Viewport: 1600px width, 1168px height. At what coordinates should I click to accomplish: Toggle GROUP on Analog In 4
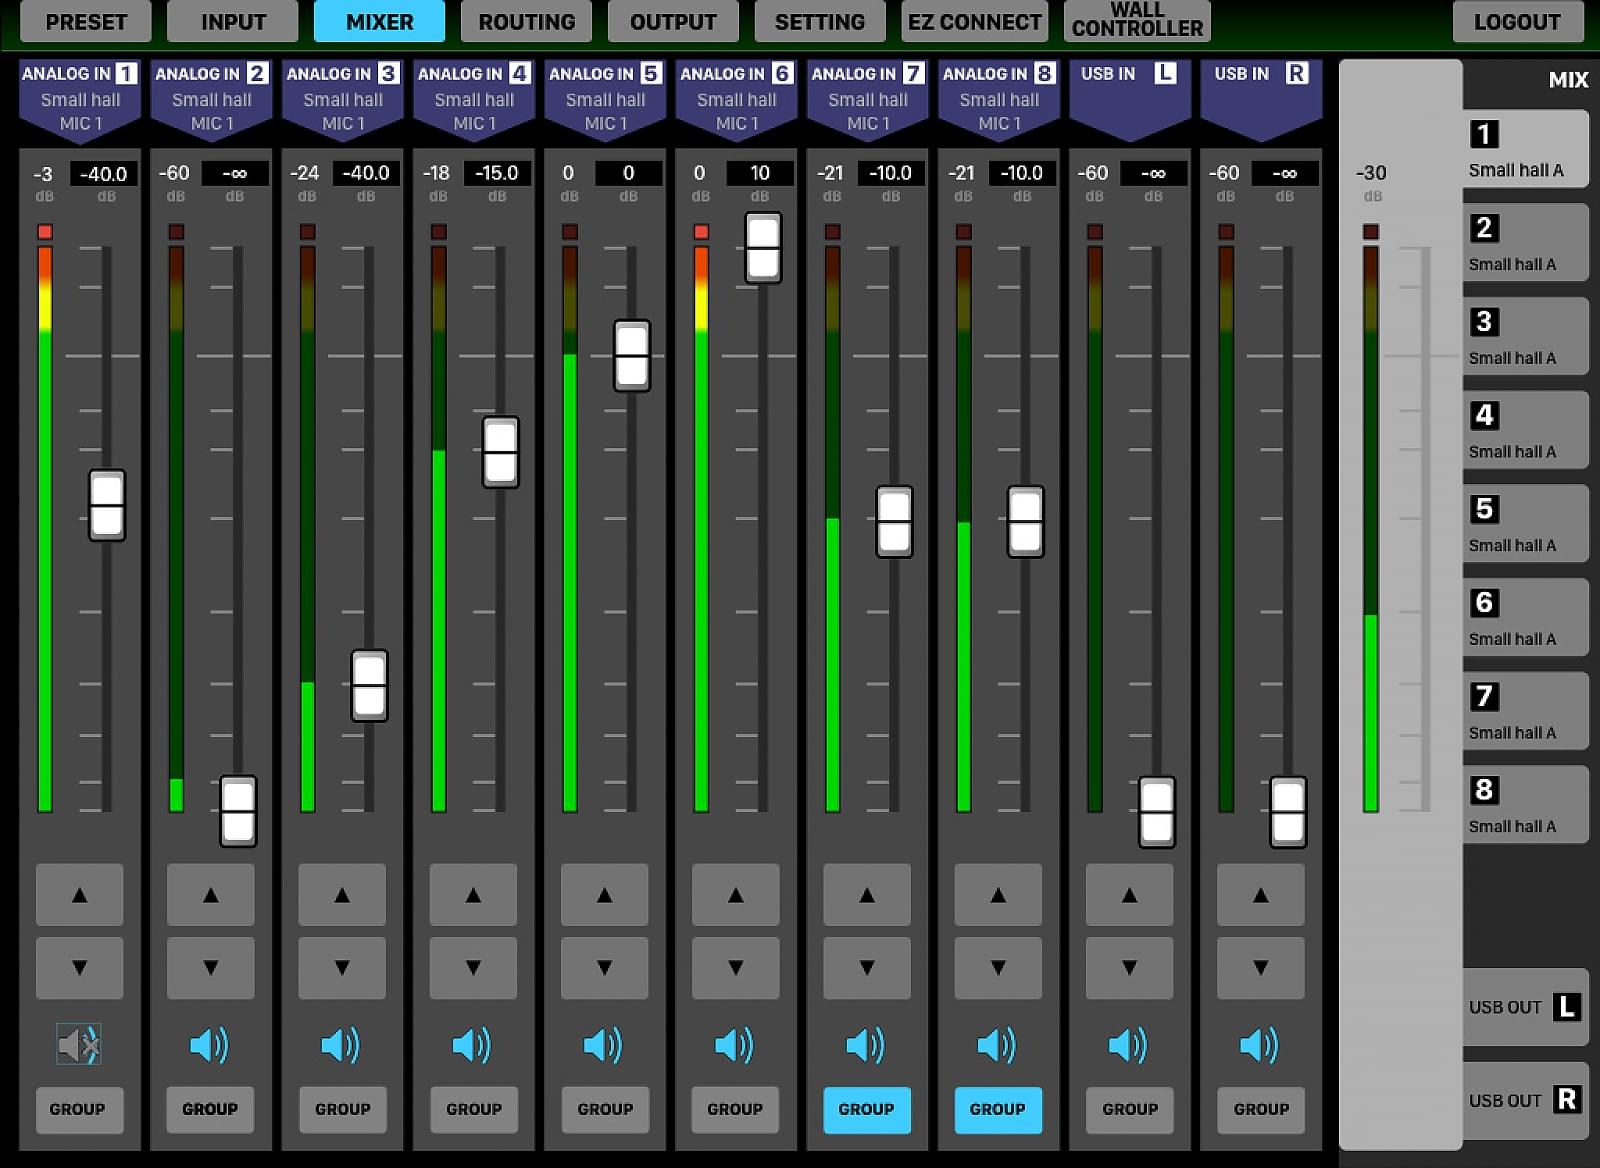[x=473, y=1110]
